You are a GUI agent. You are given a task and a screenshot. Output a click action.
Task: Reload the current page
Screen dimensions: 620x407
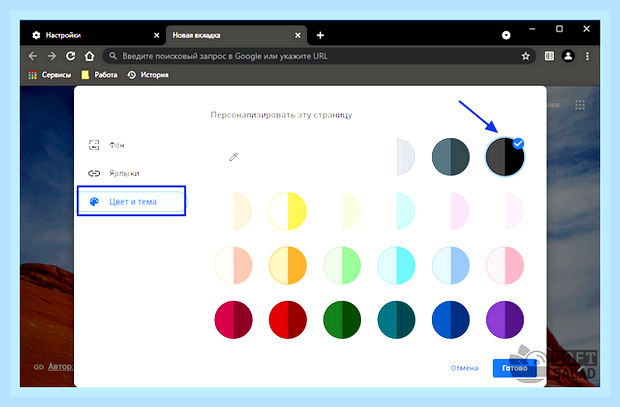(x=71, y=56)
